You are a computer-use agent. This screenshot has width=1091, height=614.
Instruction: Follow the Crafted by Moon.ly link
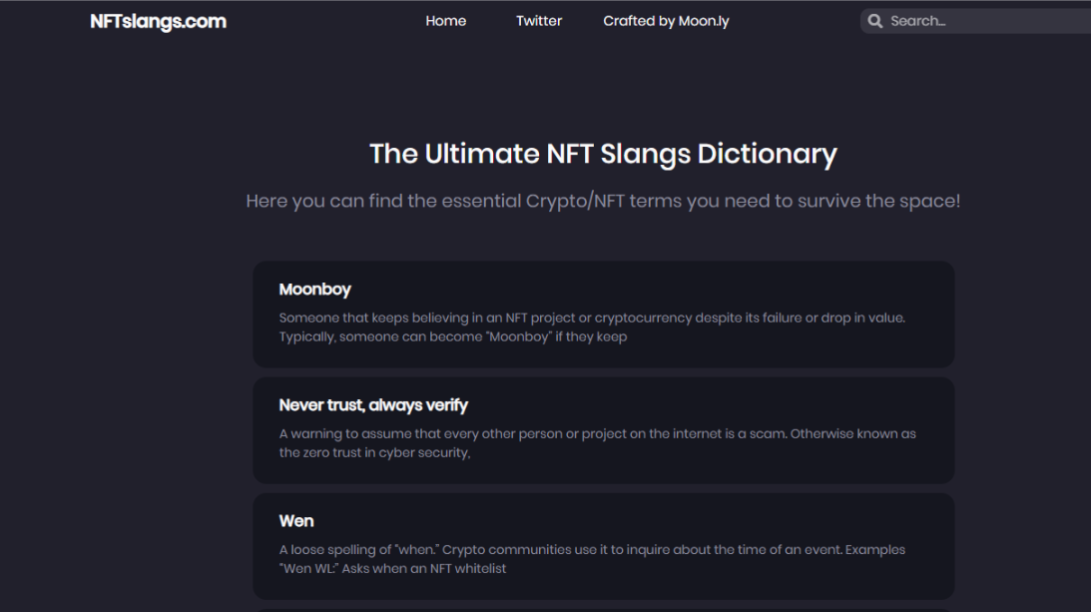point(666,21)
